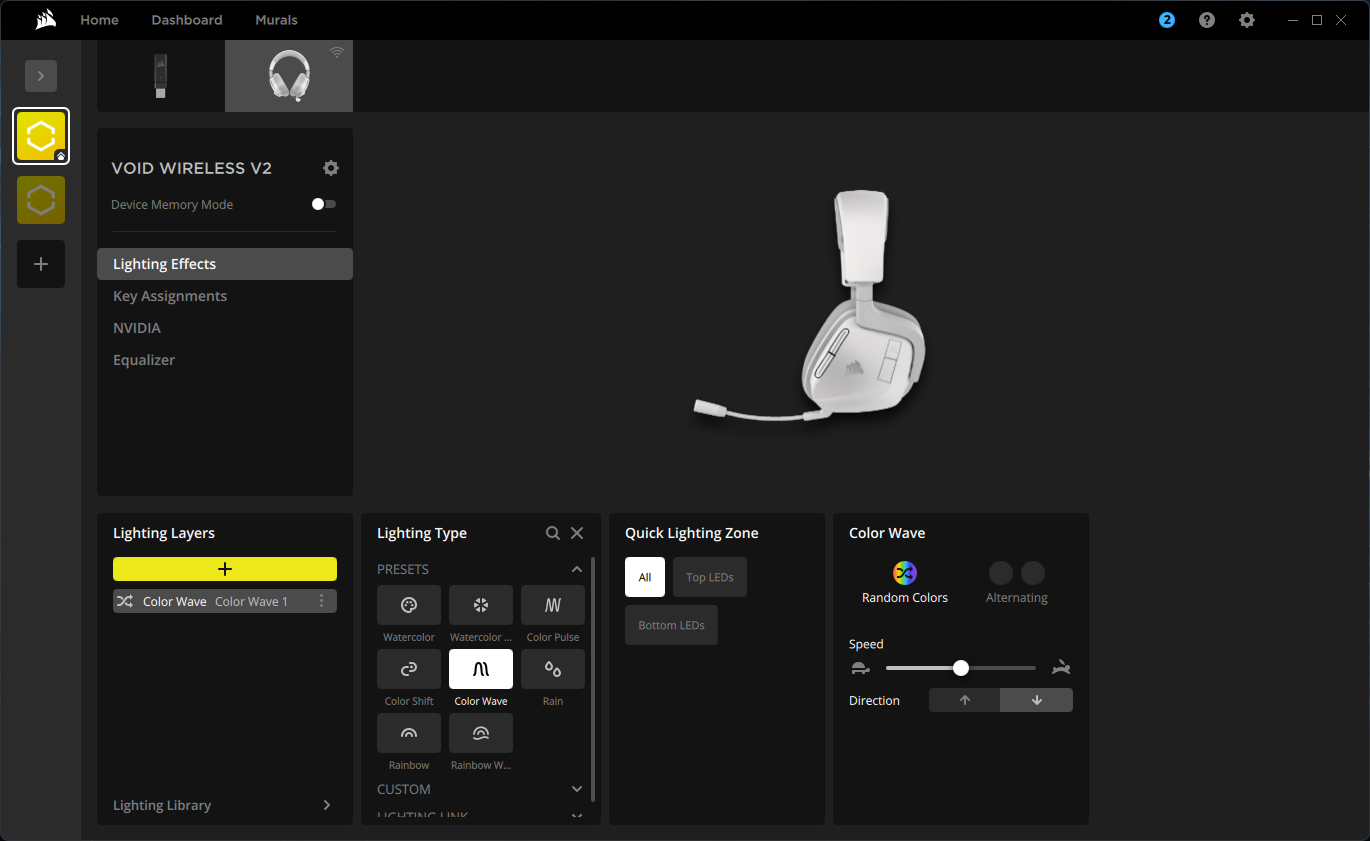Go to Home tab
Screen dimensions: 1370x841
coord(99,20)
